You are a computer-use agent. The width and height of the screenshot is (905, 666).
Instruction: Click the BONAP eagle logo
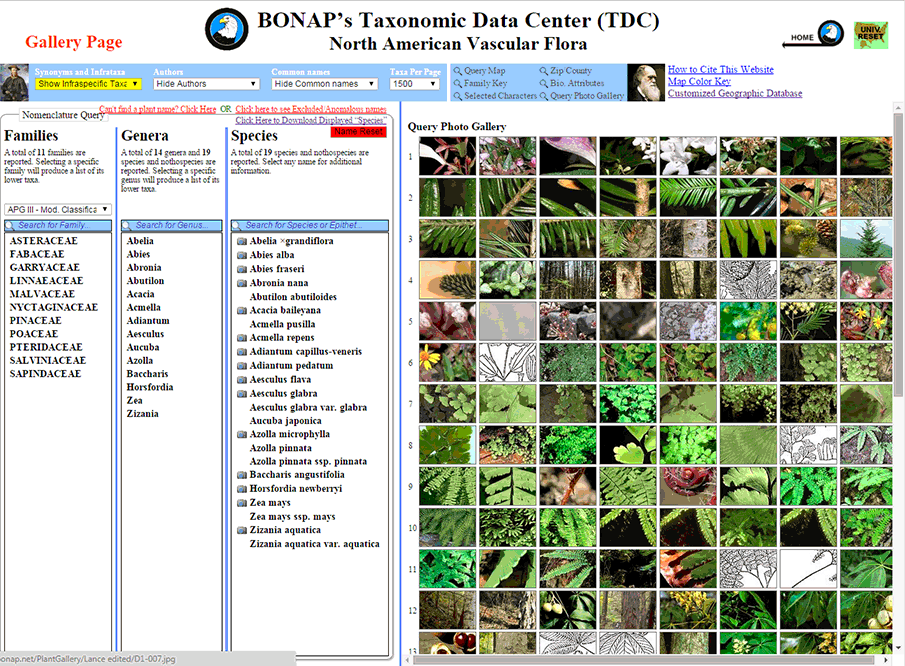coord(225,30)
